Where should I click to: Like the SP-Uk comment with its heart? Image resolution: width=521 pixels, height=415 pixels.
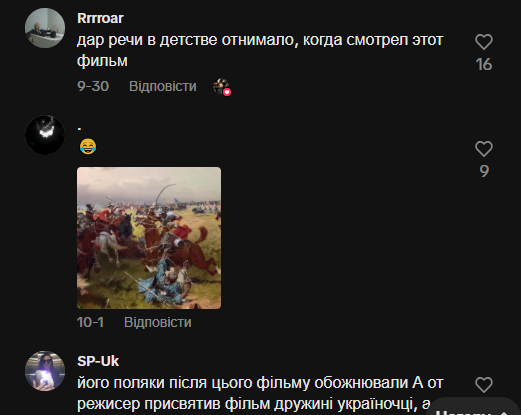[x=484, y=385]
